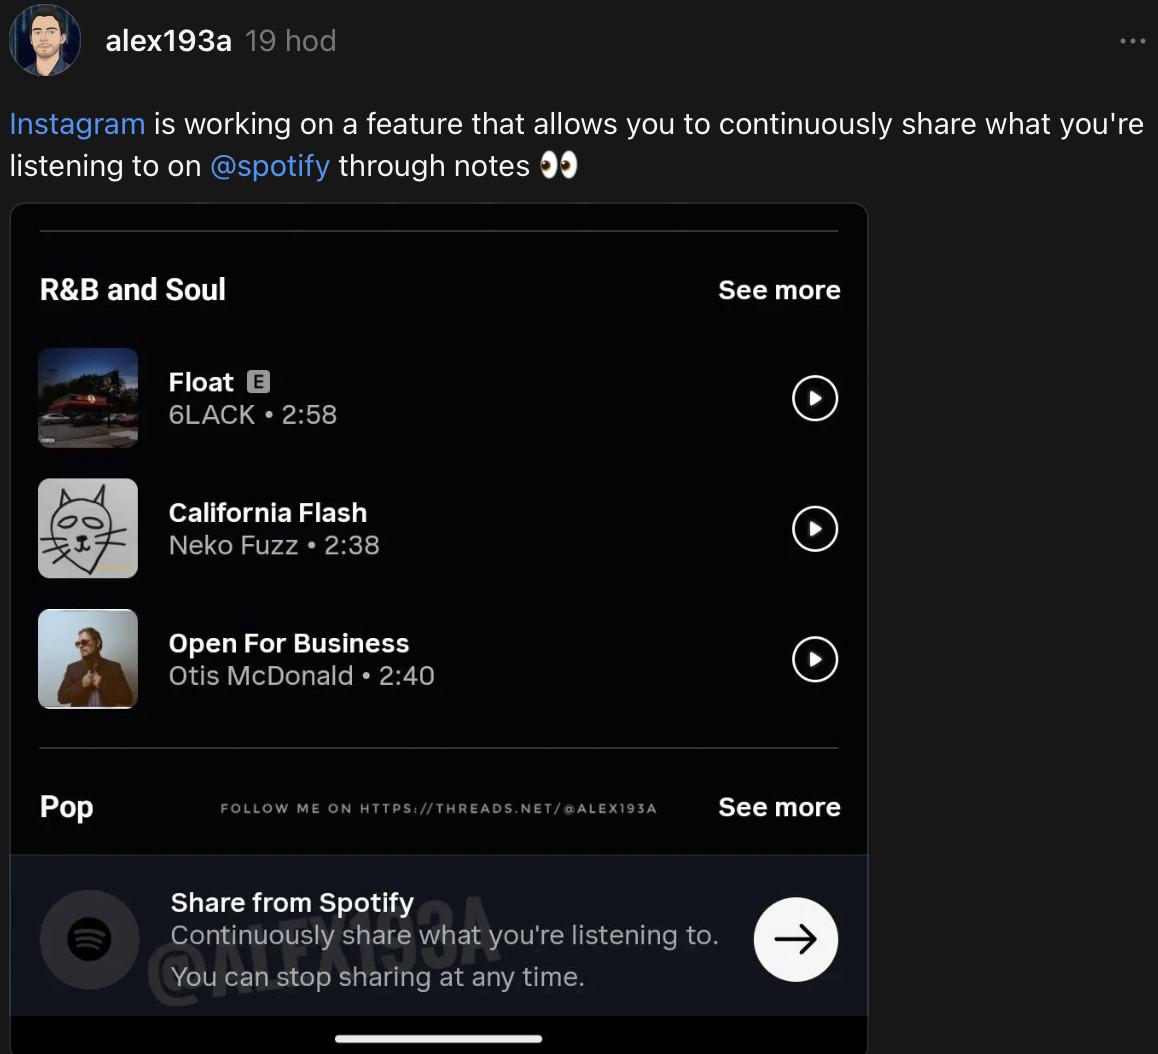
Task: Click the 19 hod post timestamp
Action: (x=291, y=41)
